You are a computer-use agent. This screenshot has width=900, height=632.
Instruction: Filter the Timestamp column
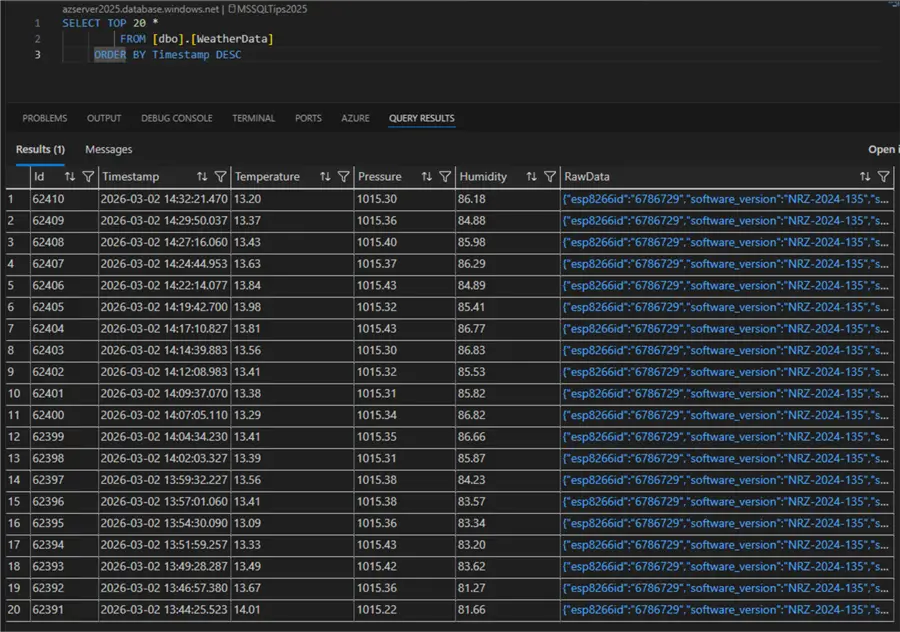[220, 177]
